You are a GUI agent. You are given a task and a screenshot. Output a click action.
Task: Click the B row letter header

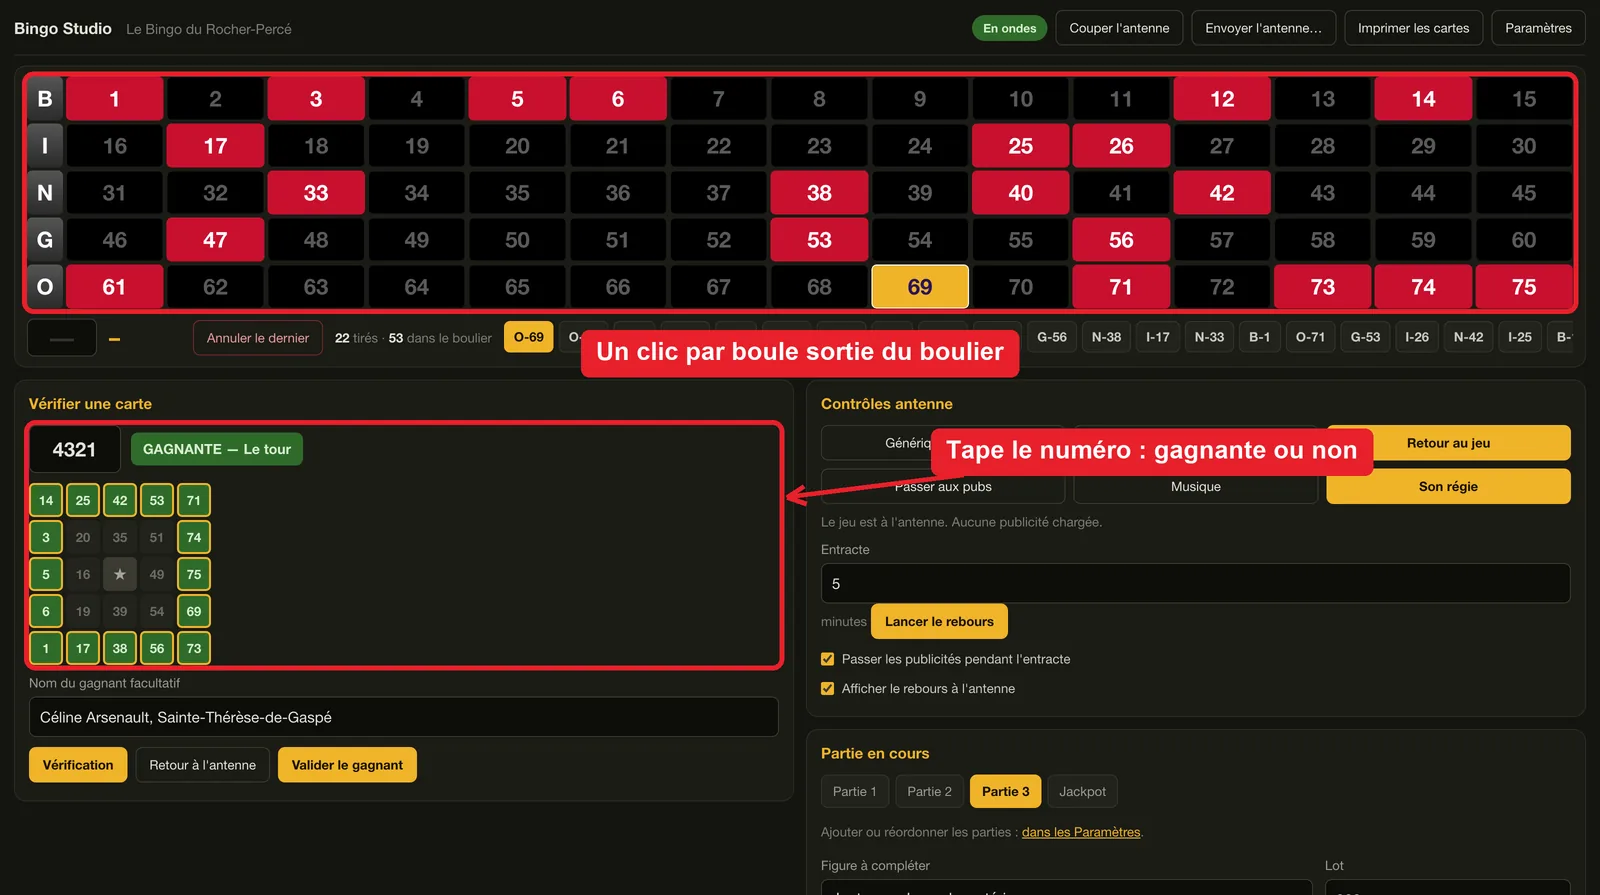tap(45, 99)
